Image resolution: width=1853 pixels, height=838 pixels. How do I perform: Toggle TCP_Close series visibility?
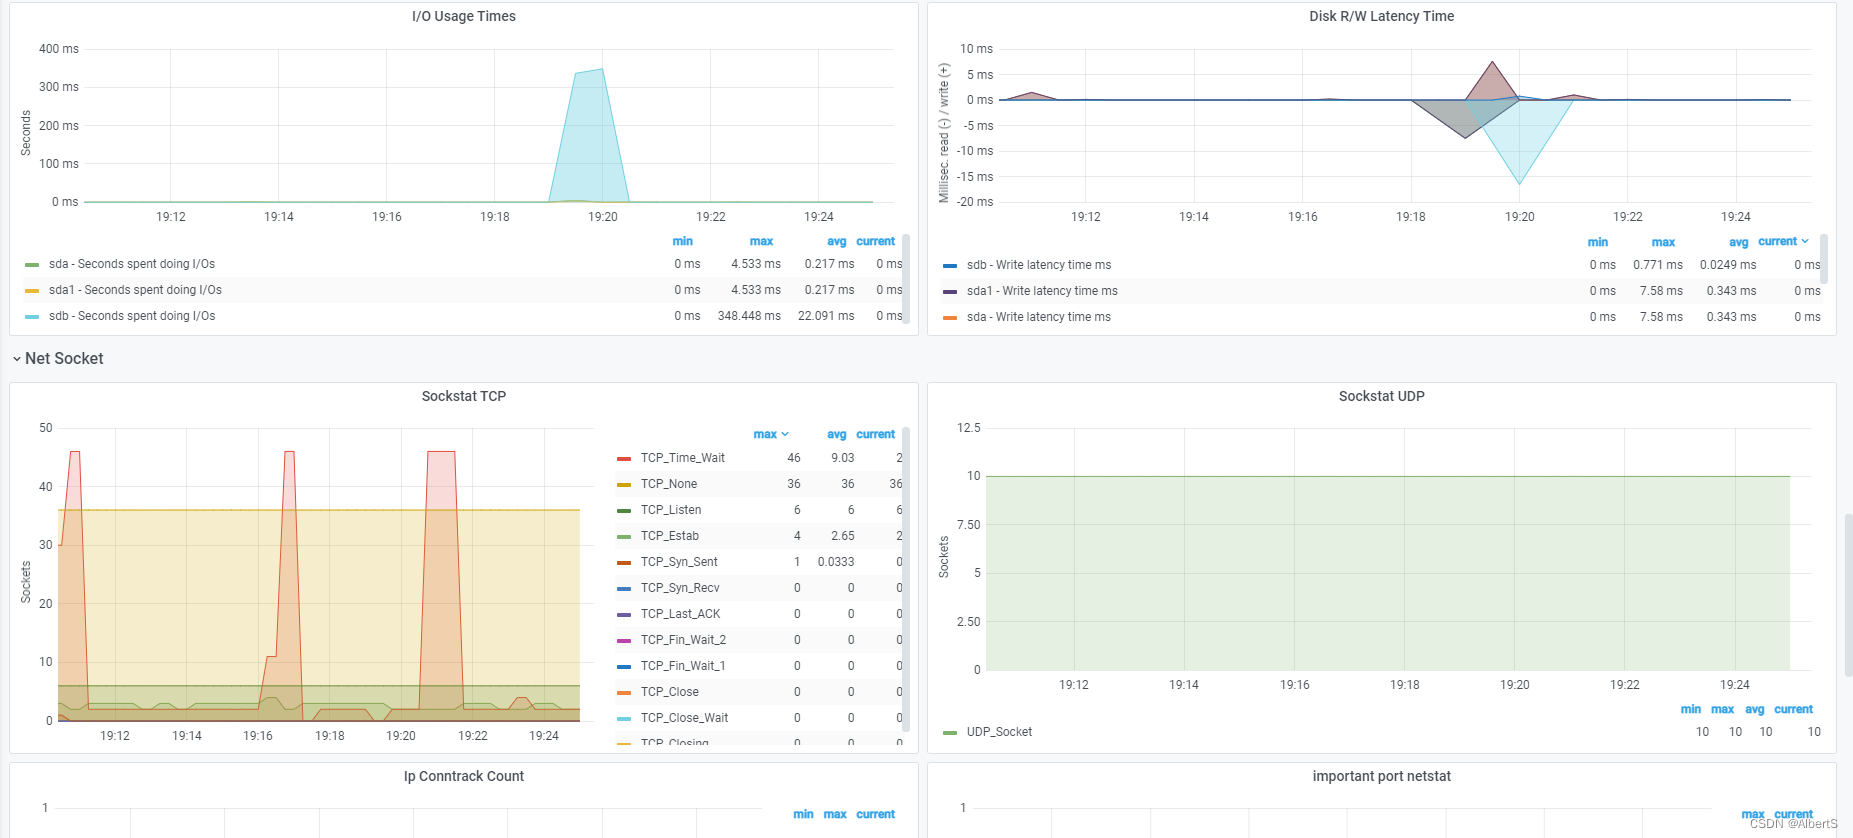[670, 692]
